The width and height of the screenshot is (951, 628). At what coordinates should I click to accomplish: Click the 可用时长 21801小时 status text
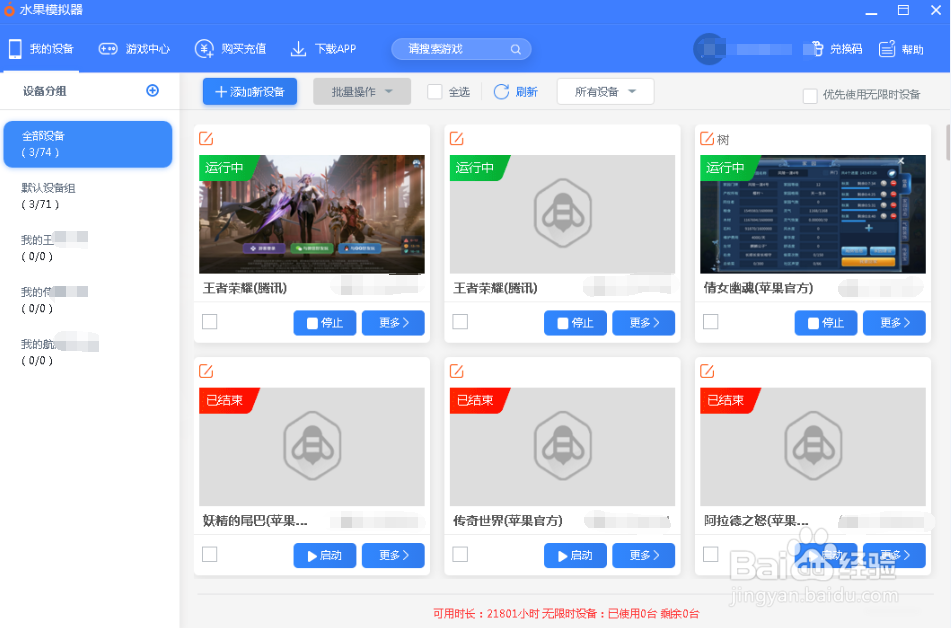point(486,613)
